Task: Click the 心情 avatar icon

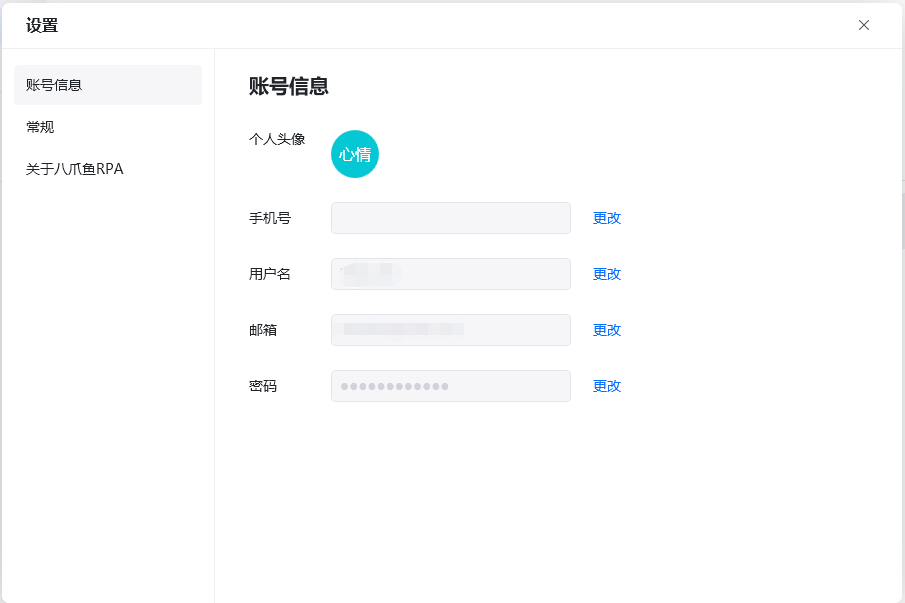Action: [x=355, y=153]
